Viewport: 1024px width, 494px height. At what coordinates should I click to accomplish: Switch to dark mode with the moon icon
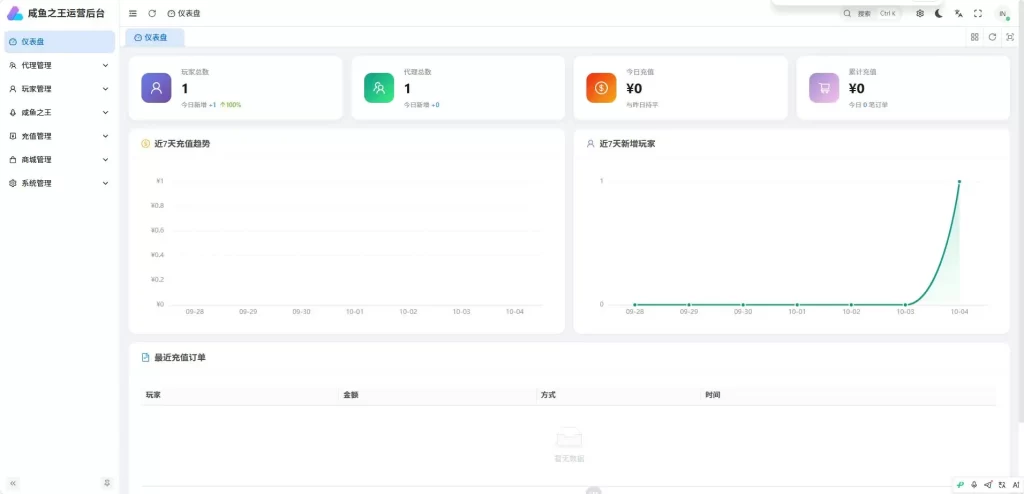click(x=938, y=13)
